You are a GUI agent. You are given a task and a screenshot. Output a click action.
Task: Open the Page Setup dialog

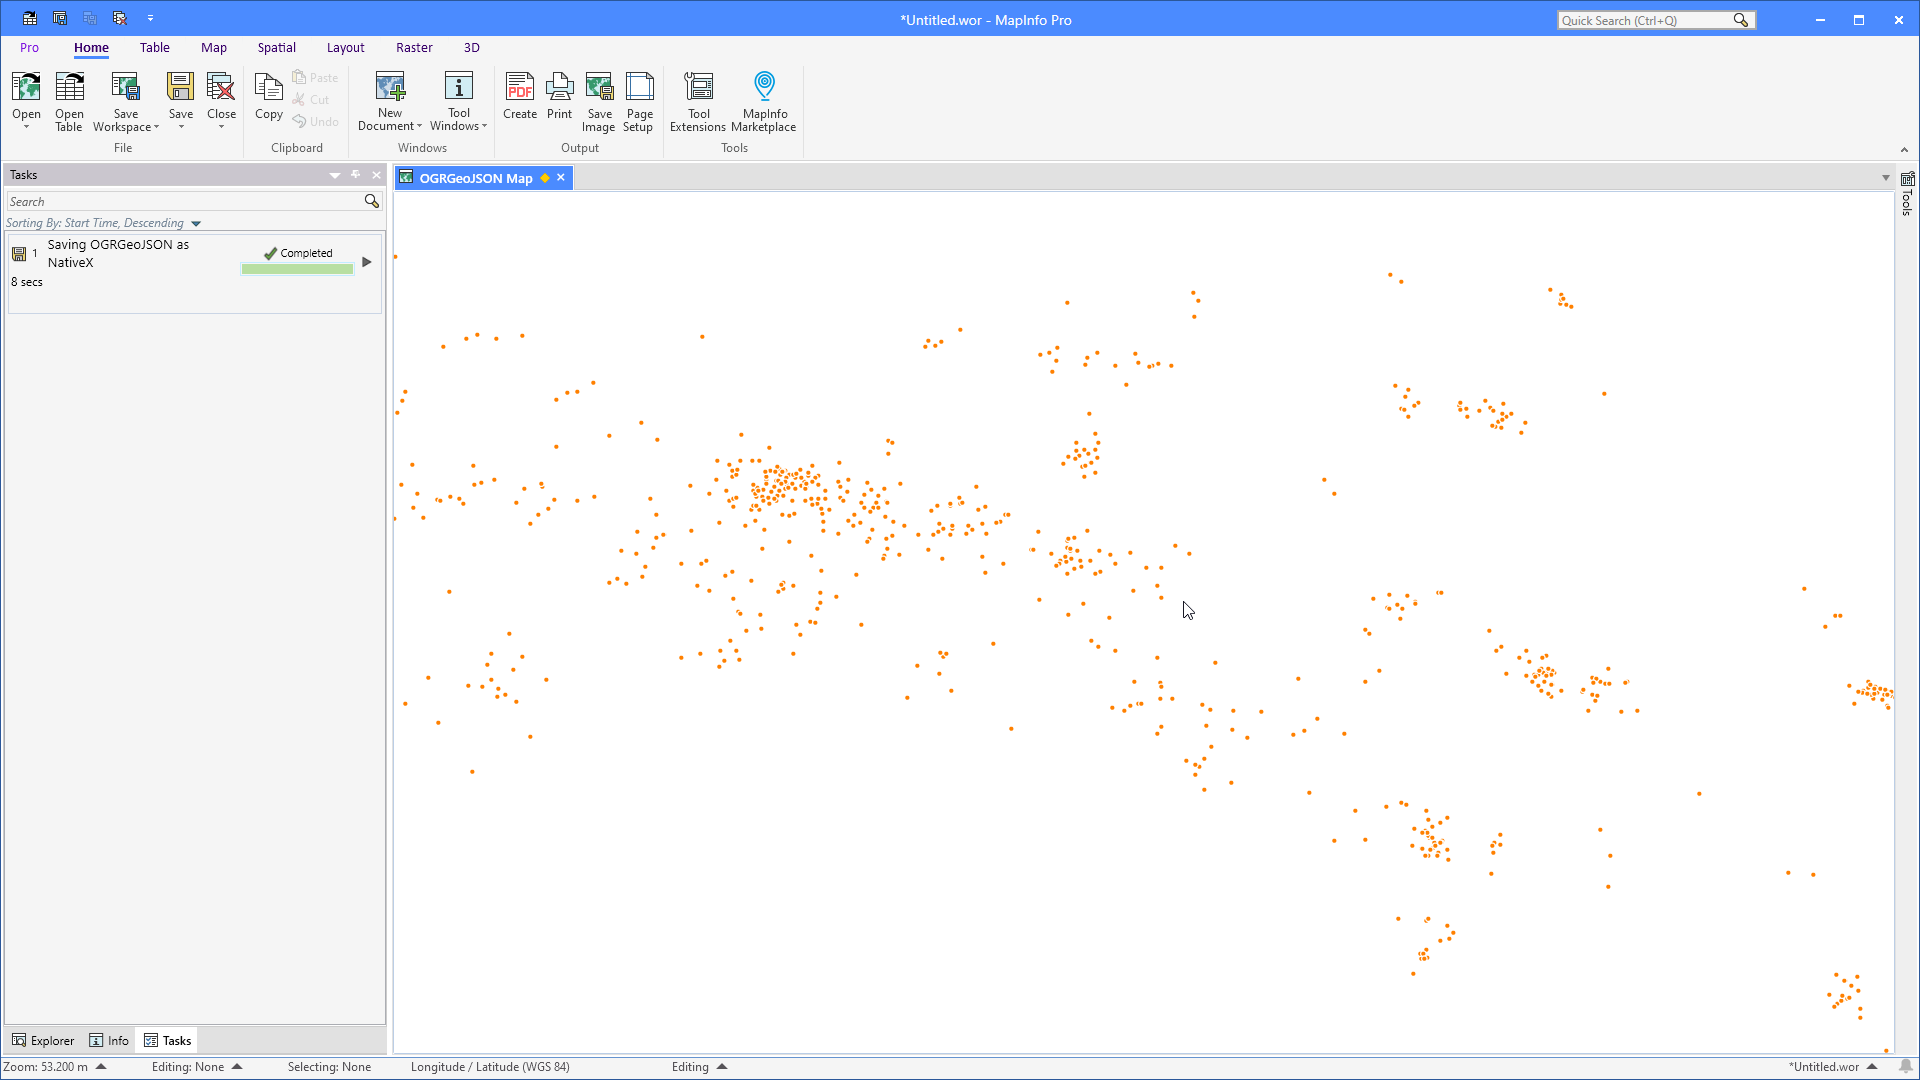pos(639,100)
